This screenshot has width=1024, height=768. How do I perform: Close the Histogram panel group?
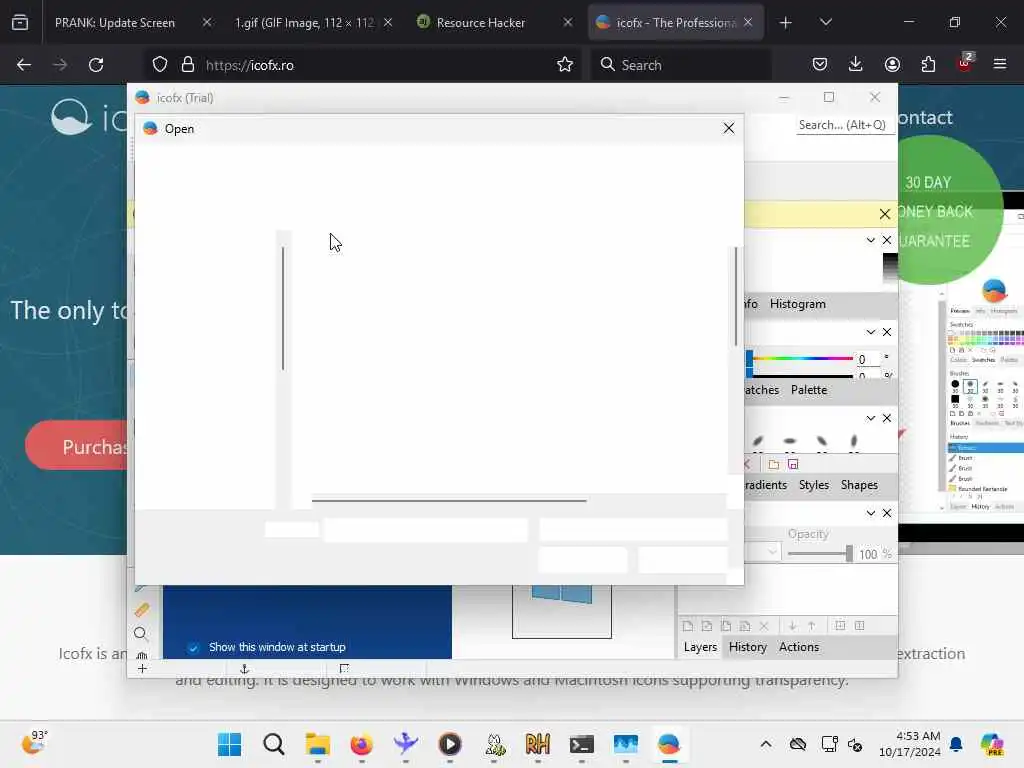887,240
